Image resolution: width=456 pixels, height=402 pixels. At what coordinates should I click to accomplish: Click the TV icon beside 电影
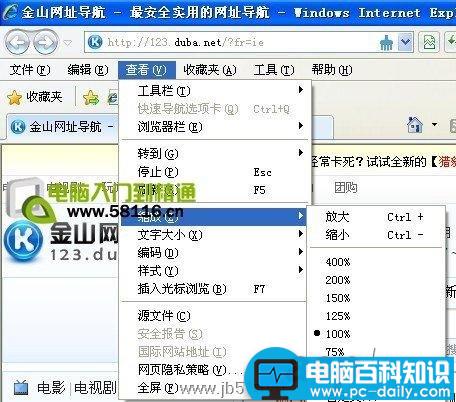(21, 388)
